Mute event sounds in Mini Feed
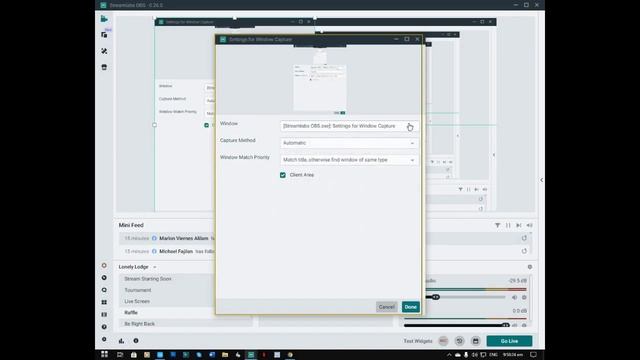 tap(529, 225)
